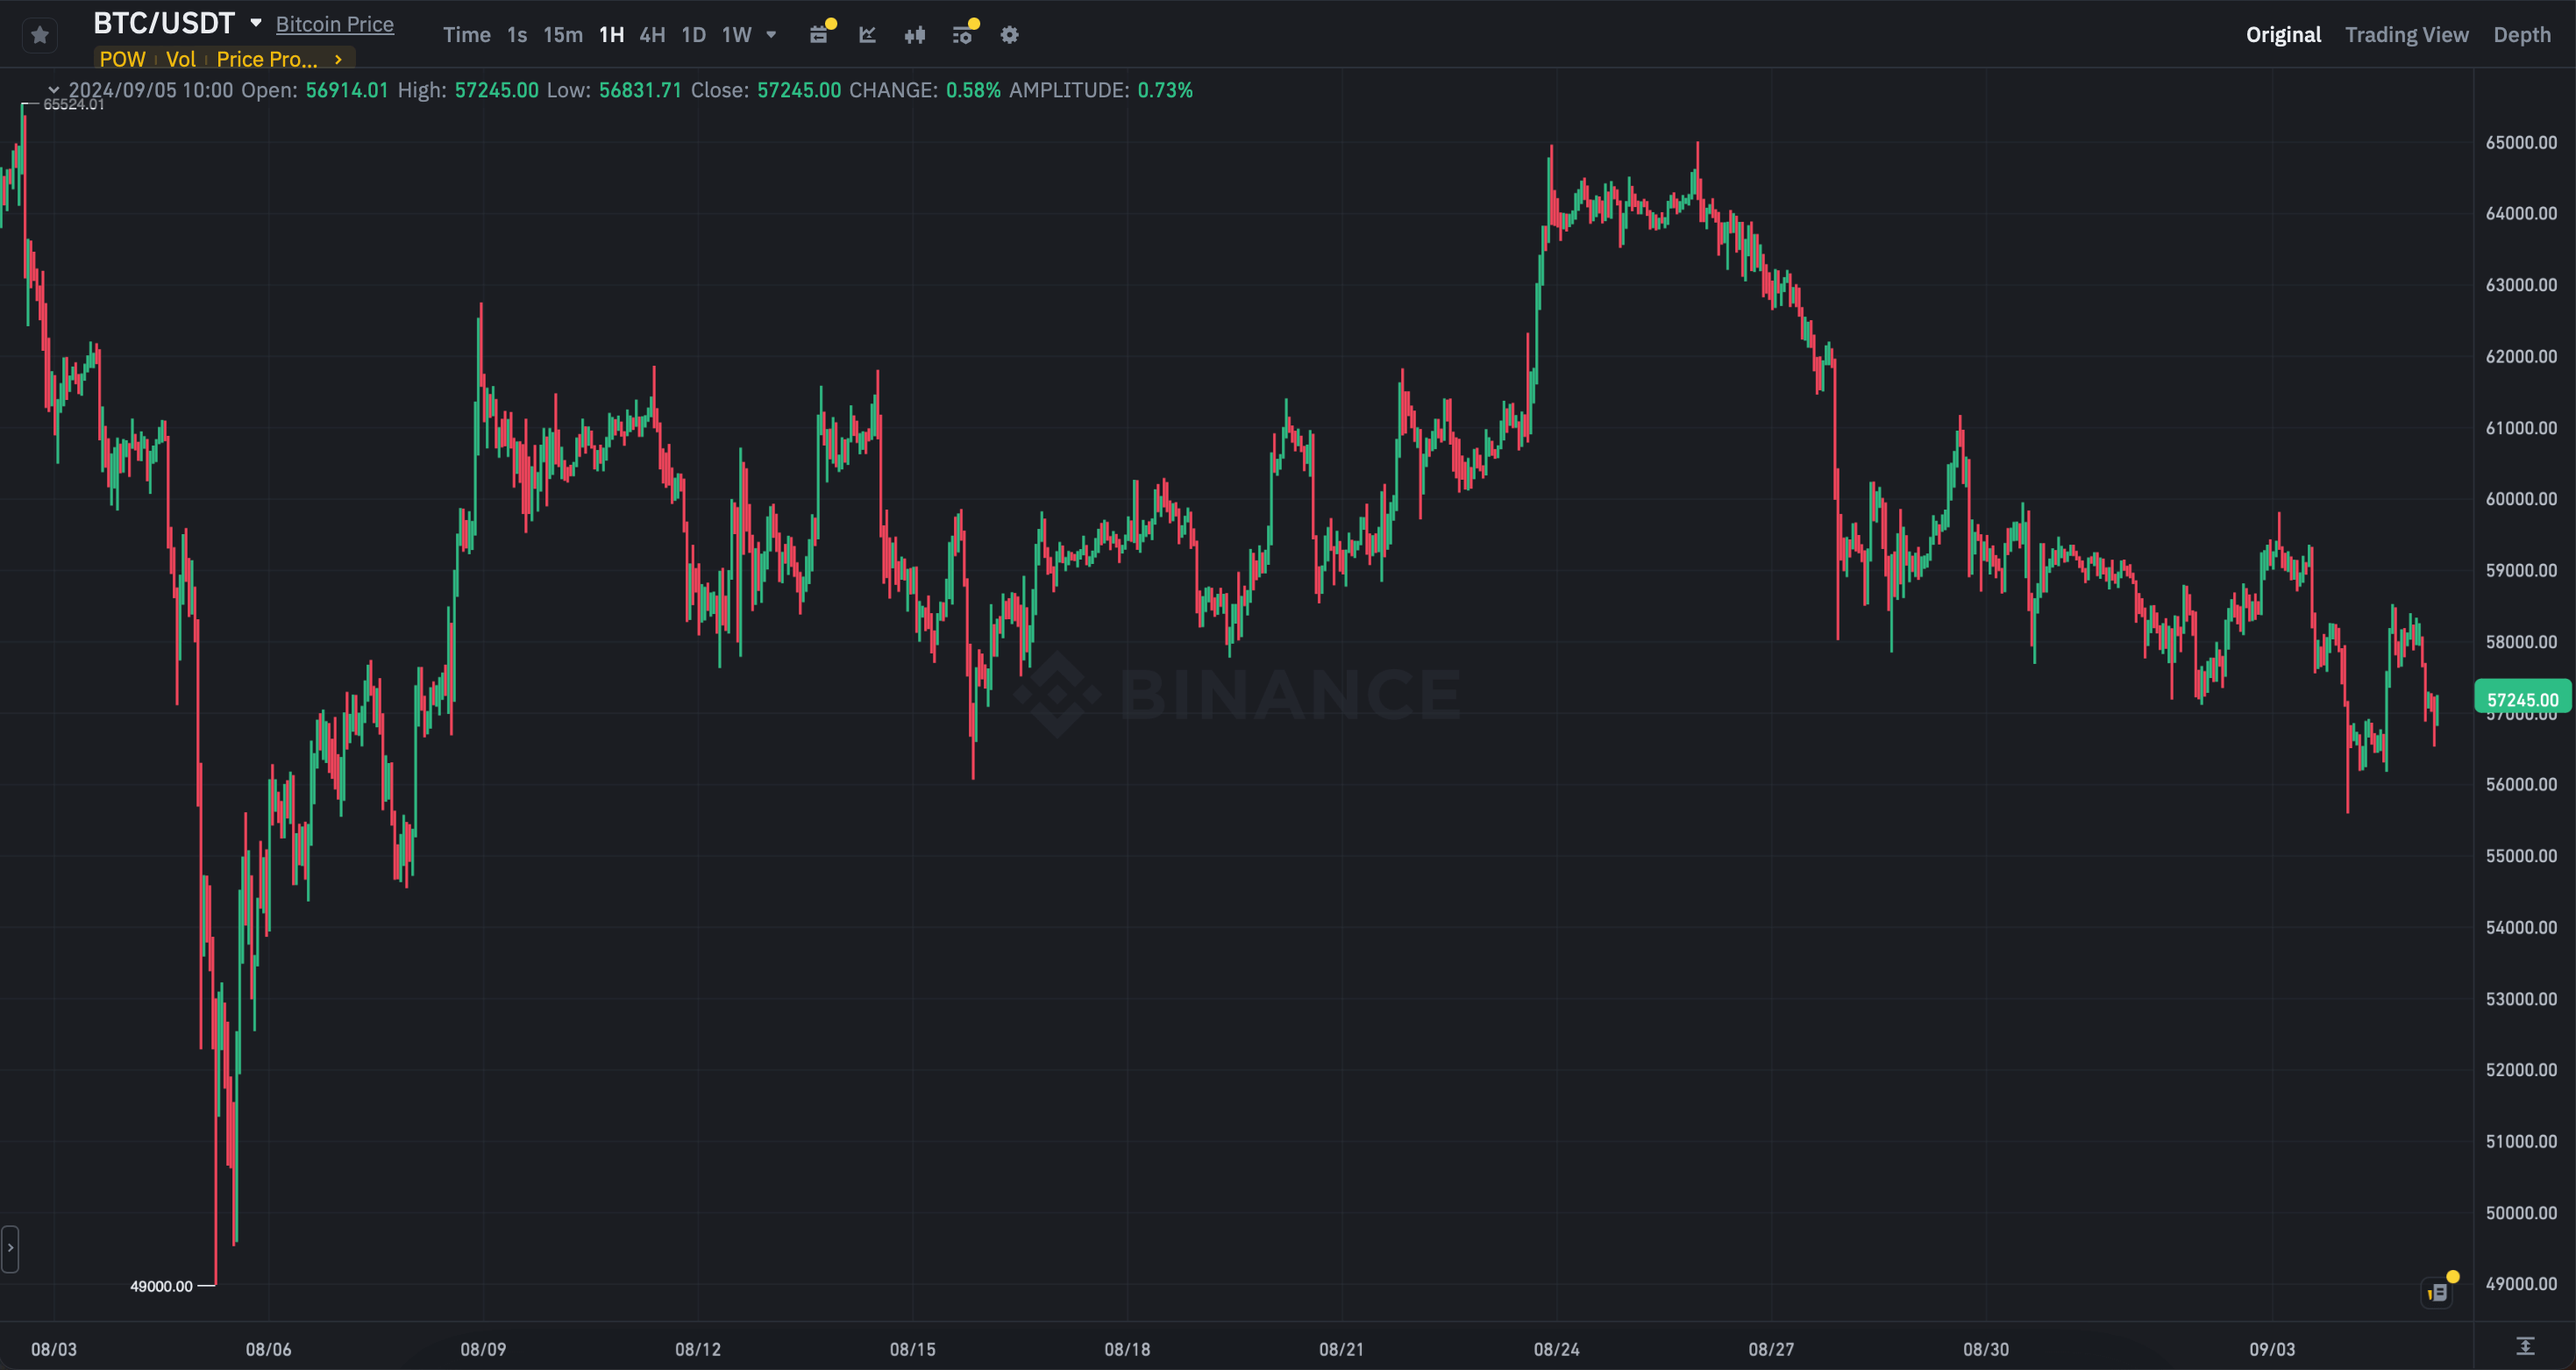Click the CHANGE value 0.58%
The width and height of the screenshot is (2576, 1370).
pos(973,90)
